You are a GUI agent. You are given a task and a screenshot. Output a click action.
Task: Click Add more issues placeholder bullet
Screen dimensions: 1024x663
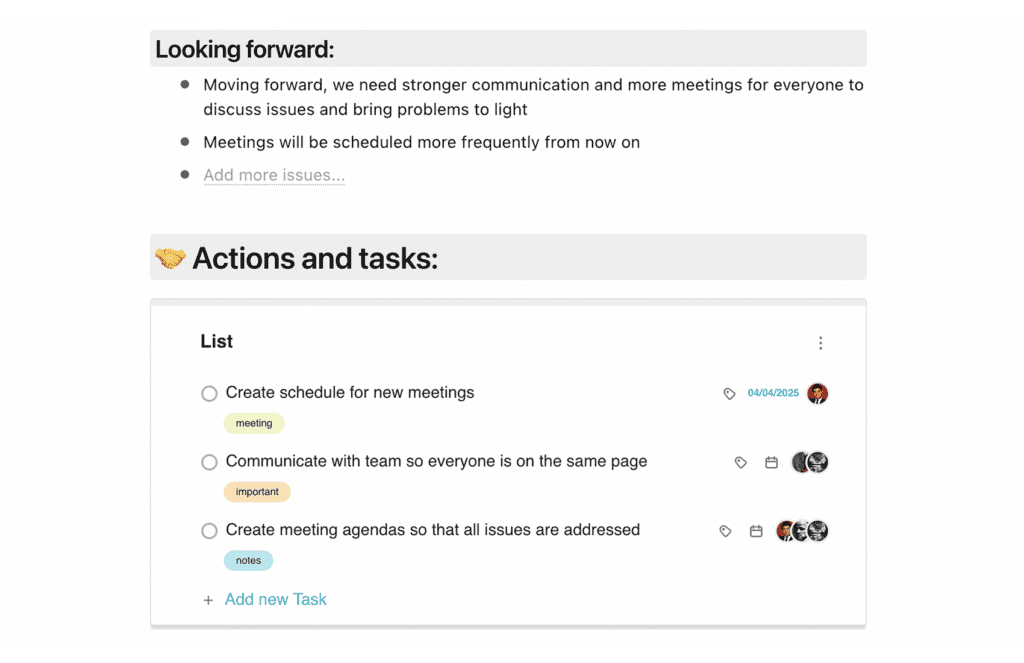point(274,175)
